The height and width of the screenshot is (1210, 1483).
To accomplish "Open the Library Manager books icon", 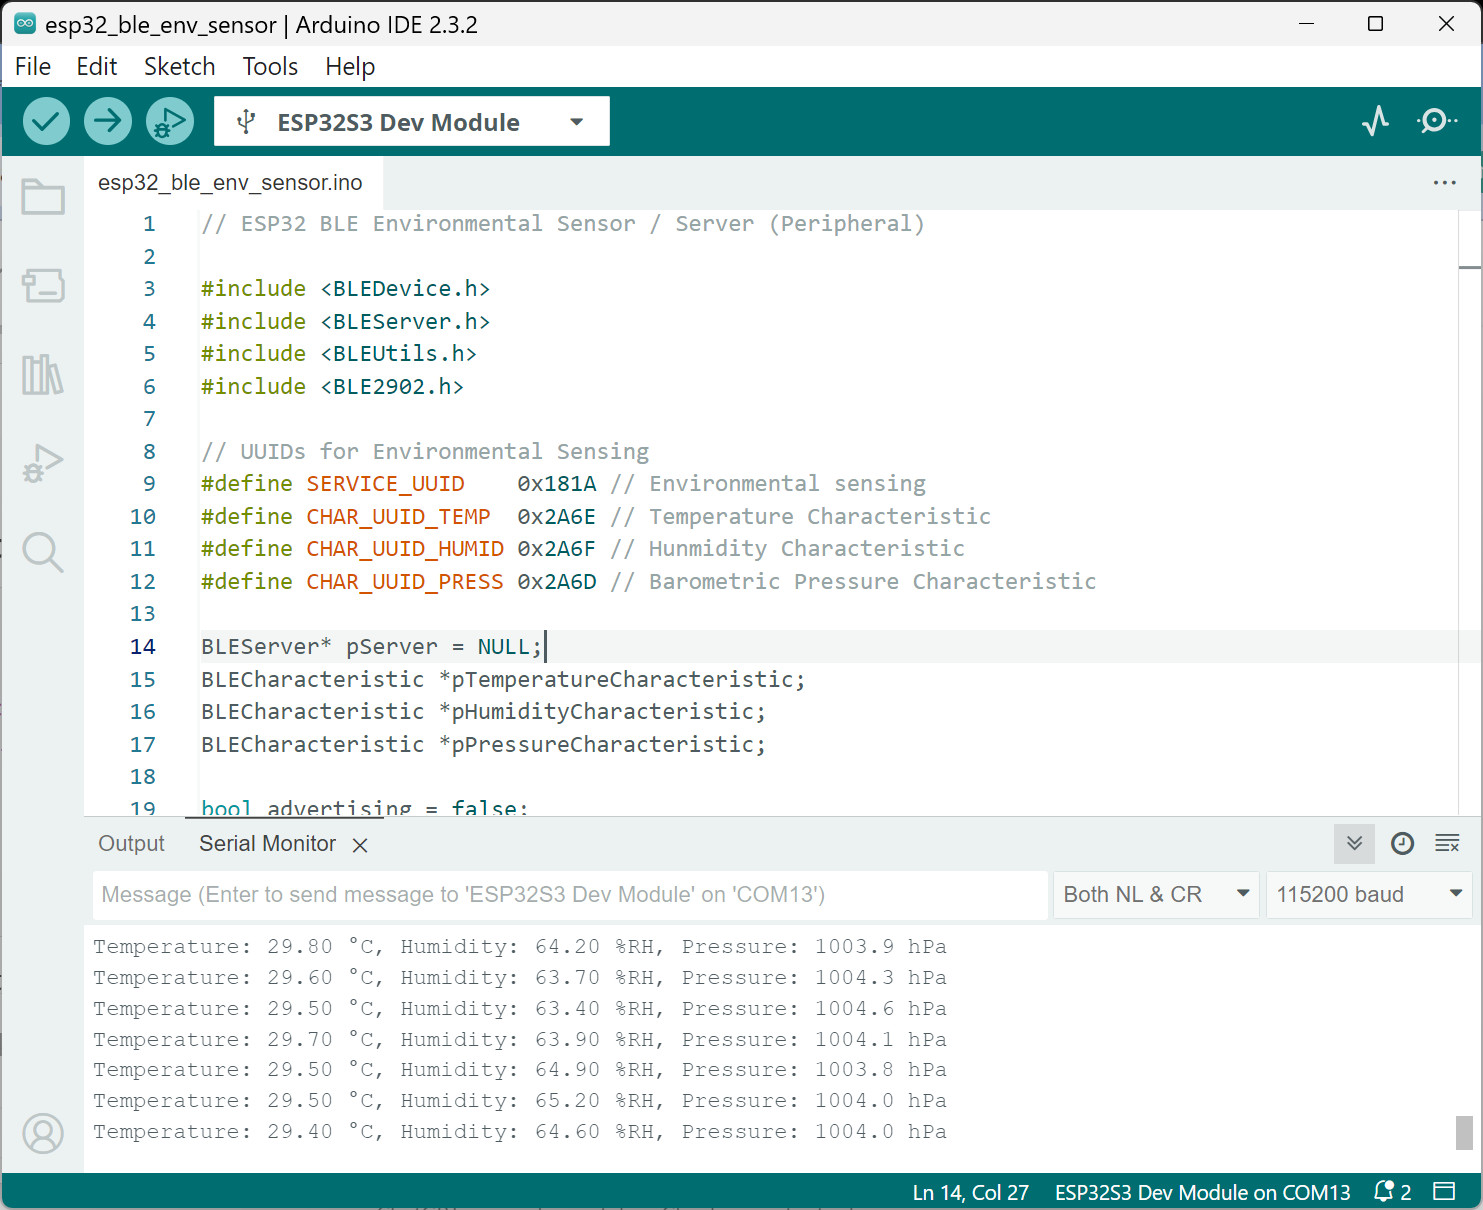I will [x=43, y=375].
